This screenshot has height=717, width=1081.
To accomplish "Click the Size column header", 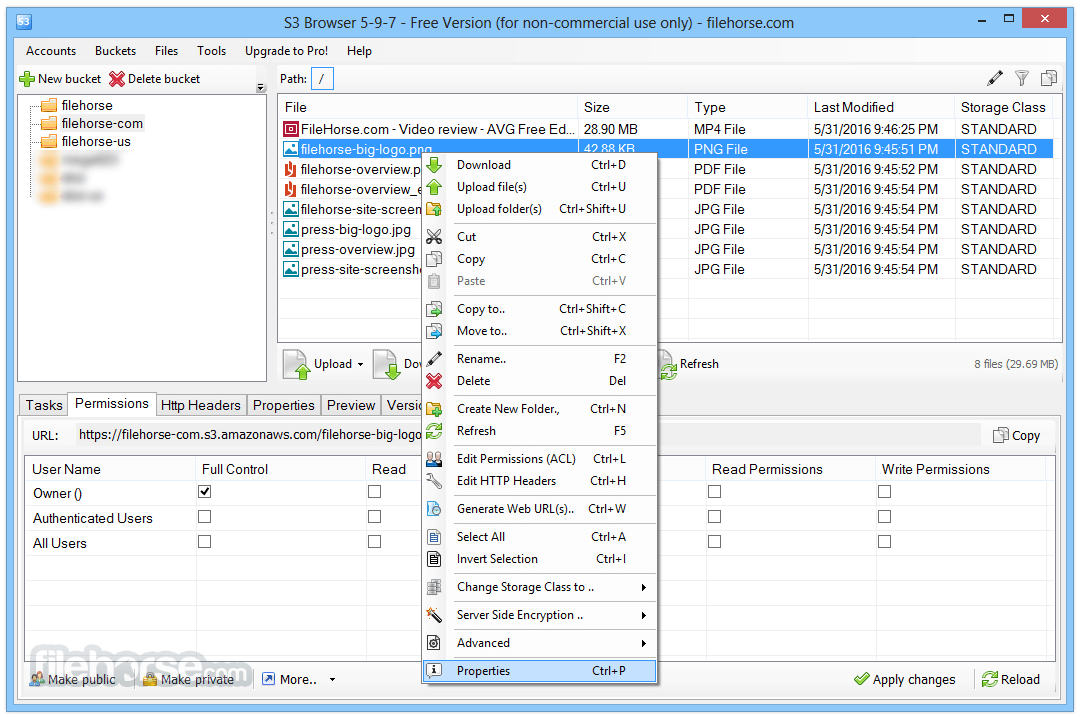I will pyautogui.click(x=632, y=108).
